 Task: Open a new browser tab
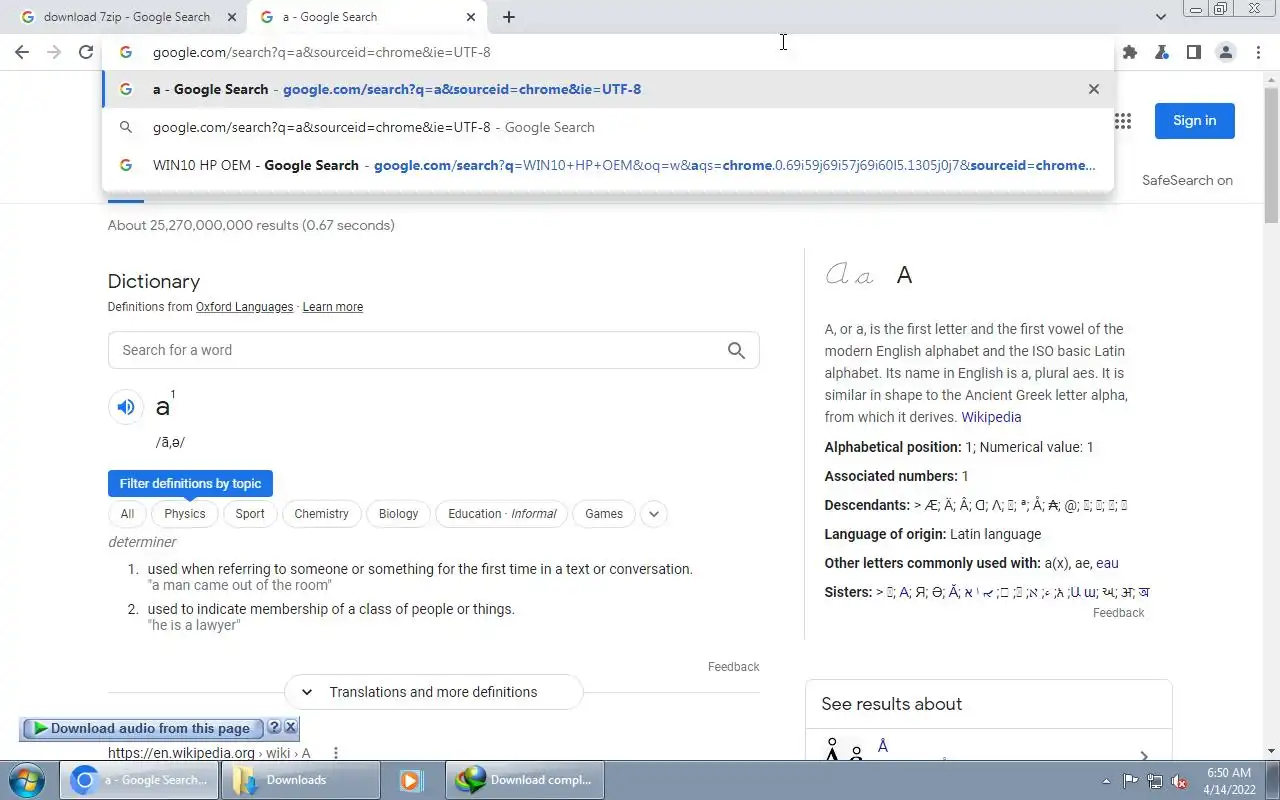508,17
